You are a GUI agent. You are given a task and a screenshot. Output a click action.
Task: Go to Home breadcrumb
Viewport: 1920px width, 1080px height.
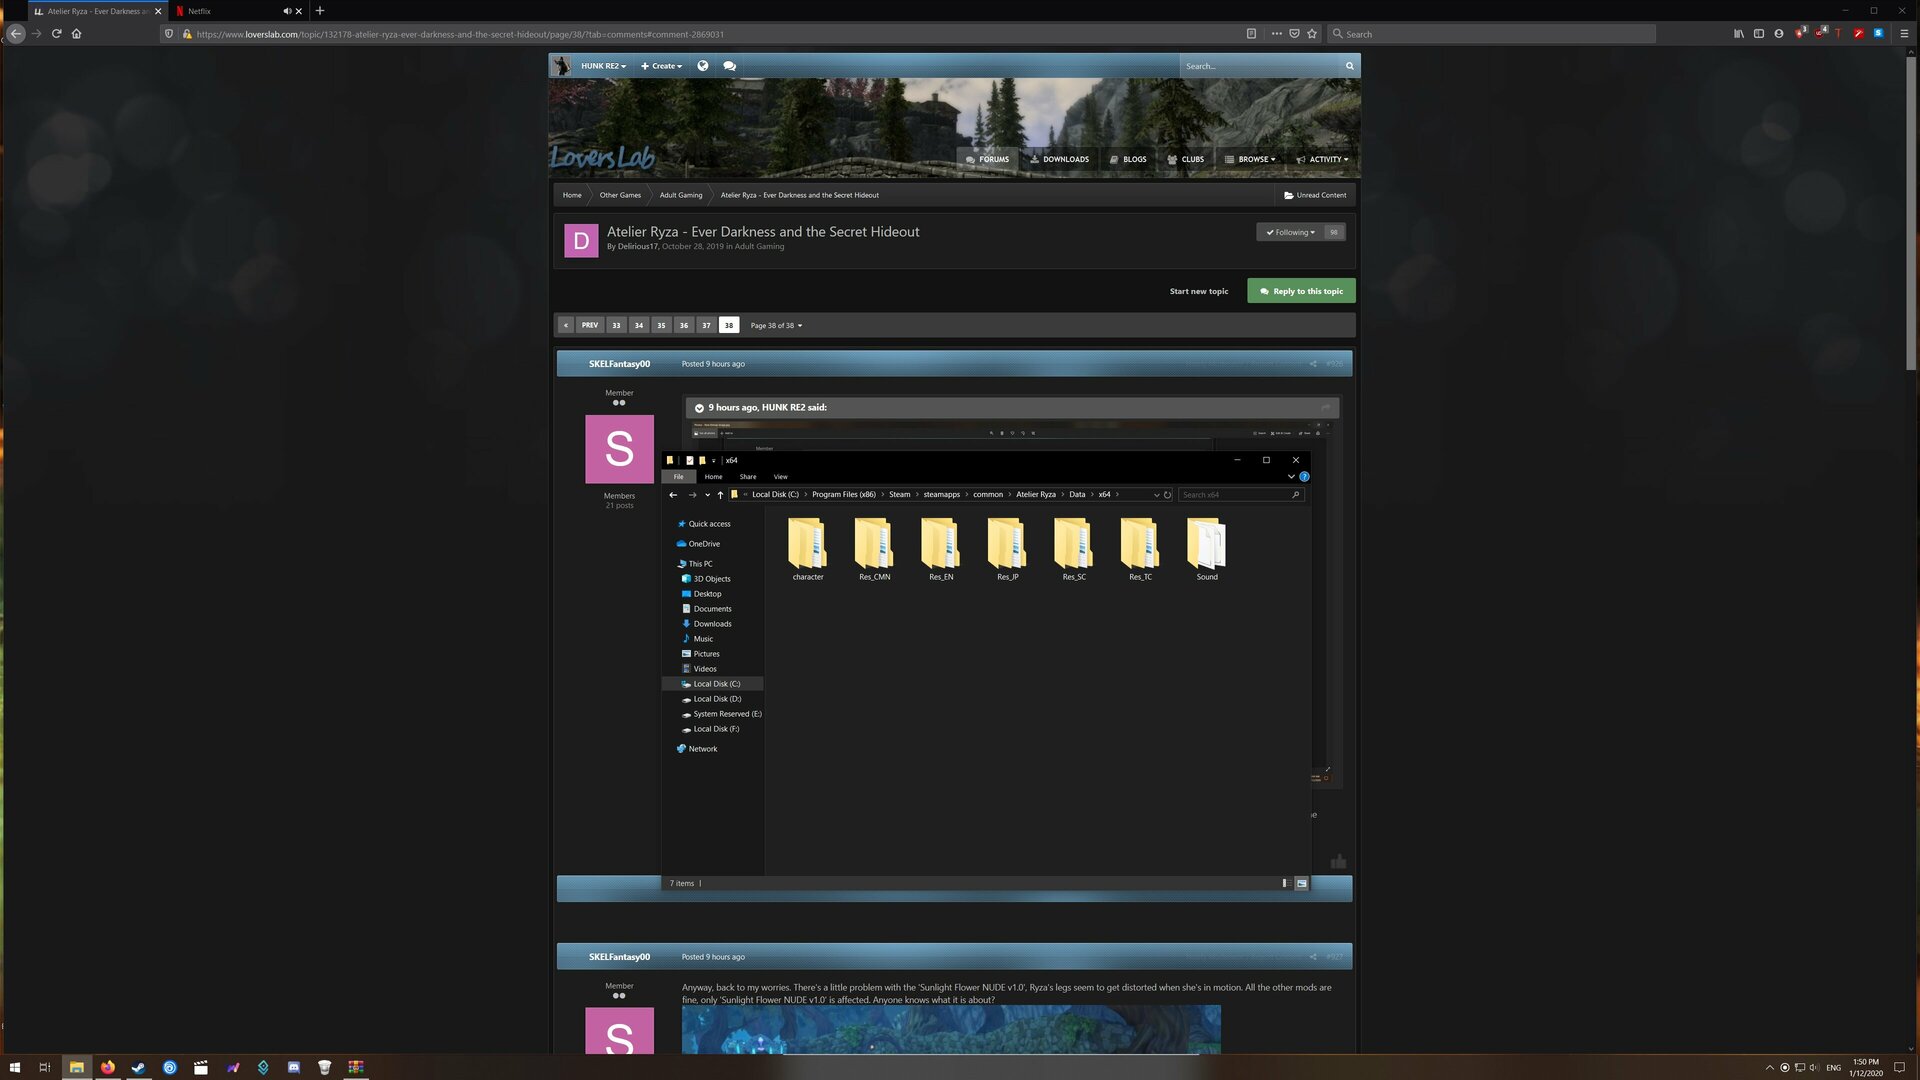click(x=572, y=195)
